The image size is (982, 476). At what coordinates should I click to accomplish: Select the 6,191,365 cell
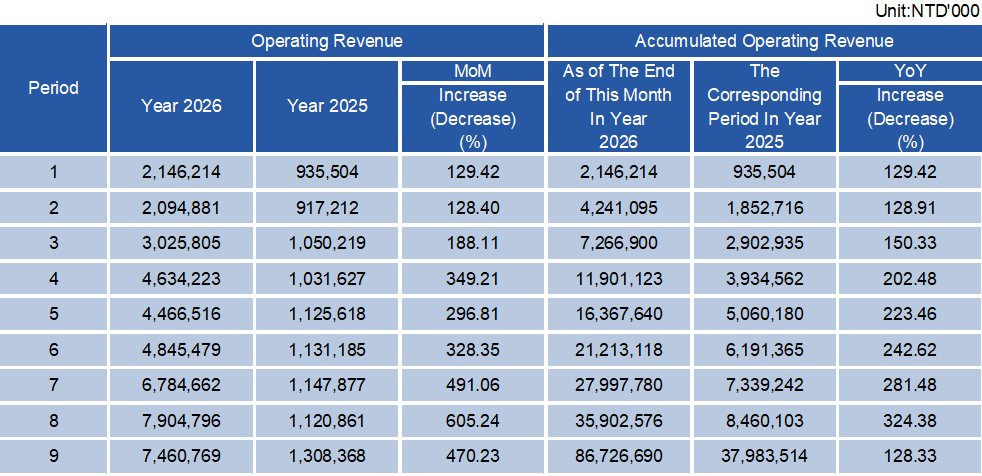point(765,349)
